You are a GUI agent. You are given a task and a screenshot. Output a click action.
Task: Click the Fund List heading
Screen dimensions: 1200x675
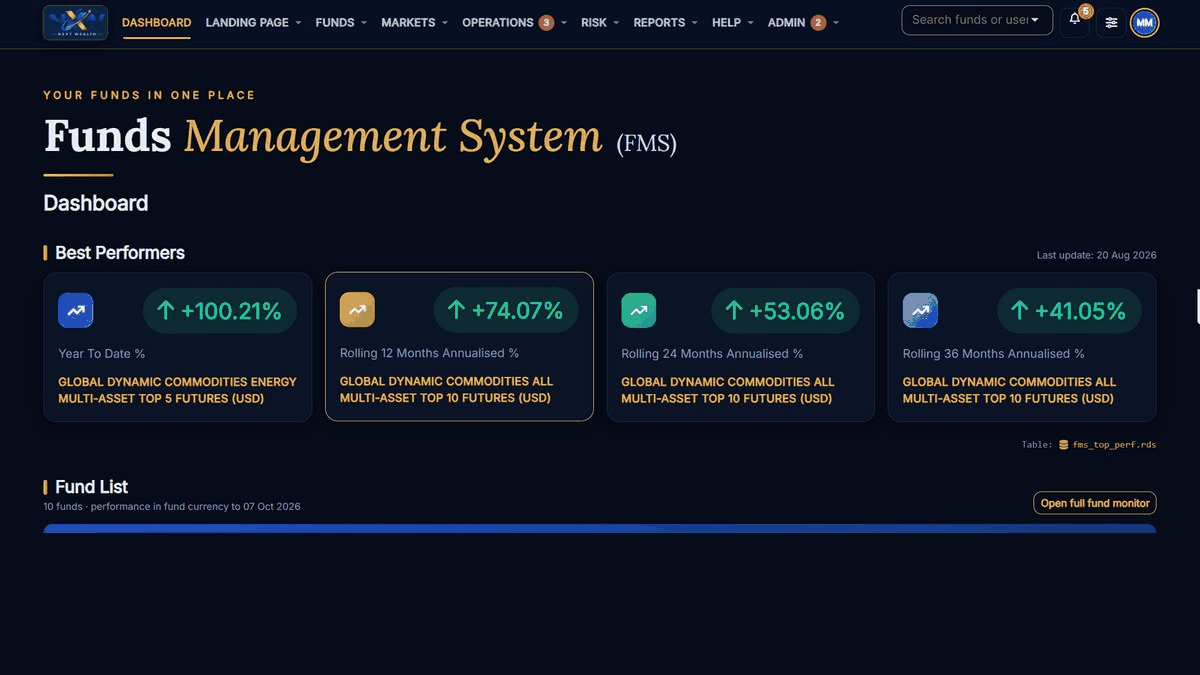pos(91,487)
